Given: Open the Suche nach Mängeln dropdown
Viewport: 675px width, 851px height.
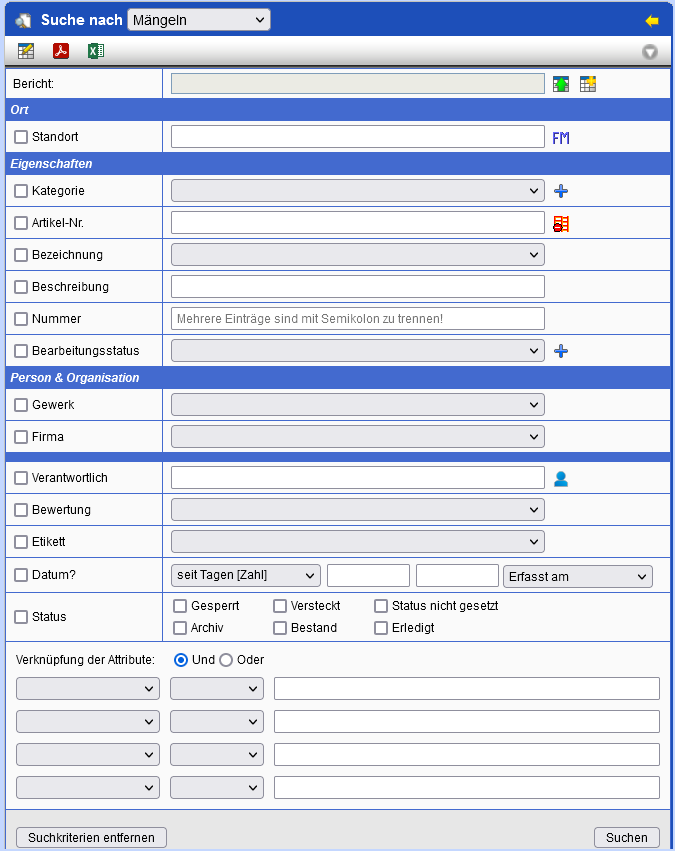Looking at the screenshot, I should [199, 19].
